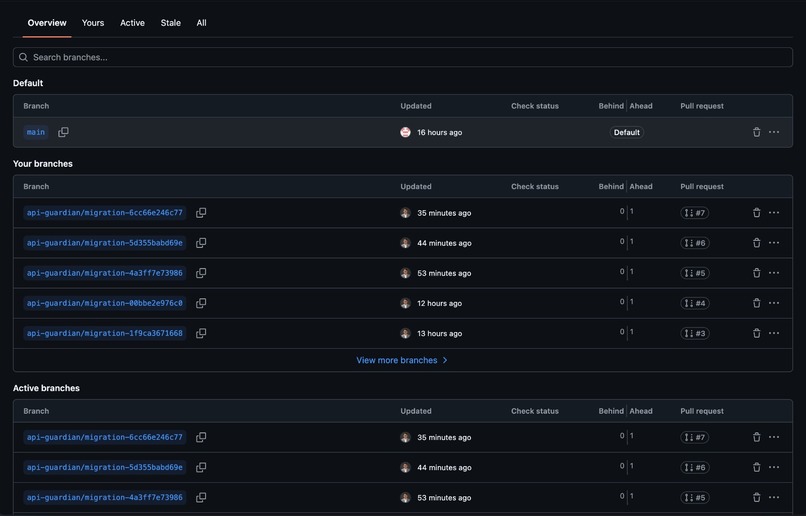806x516 pixels.
Task: Open options menu for migration-1f9ca3671668
Action: point(774,333)
